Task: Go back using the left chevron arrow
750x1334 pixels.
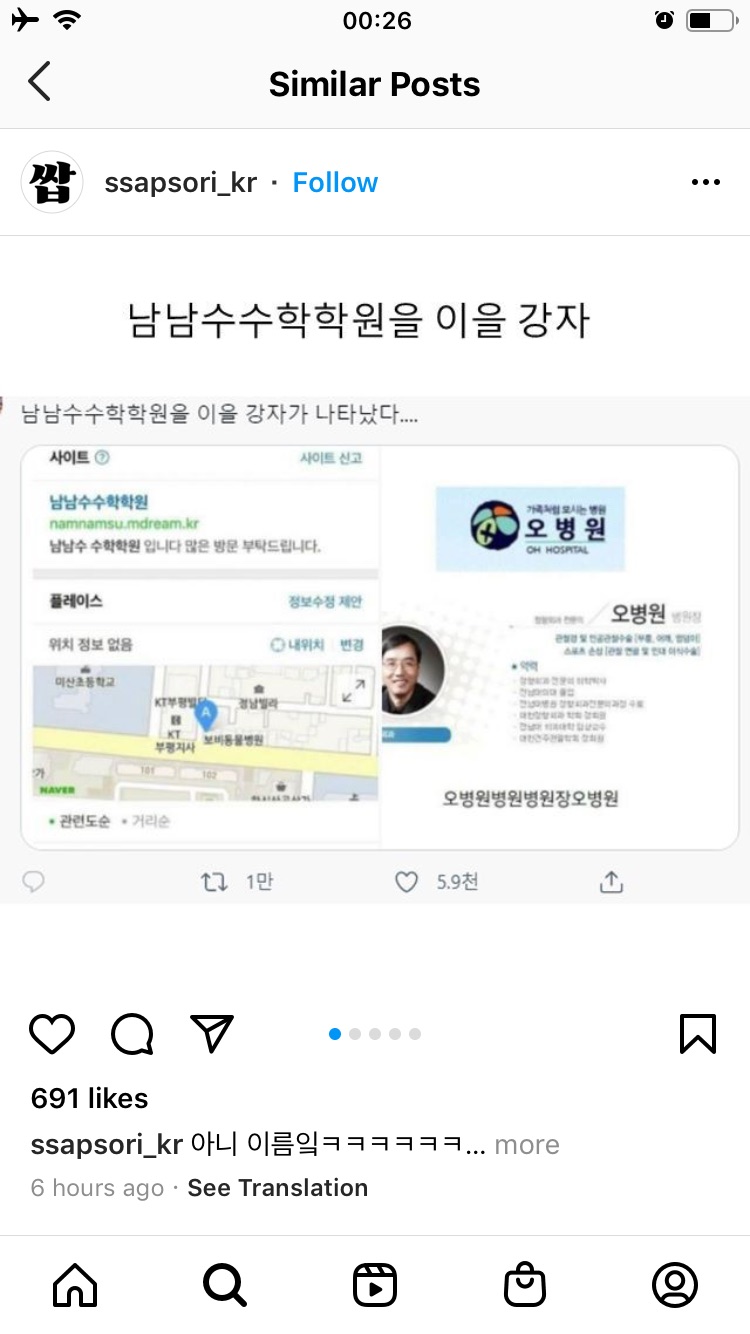Action: tap(39, 82)
